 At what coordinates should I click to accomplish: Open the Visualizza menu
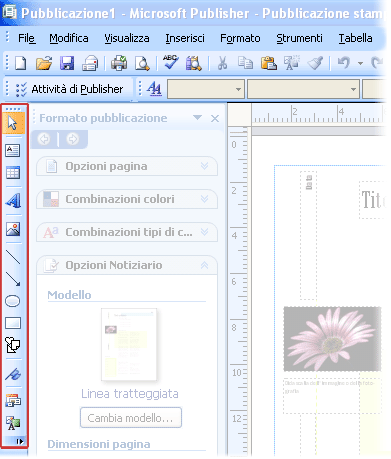(x=127, y=38)
